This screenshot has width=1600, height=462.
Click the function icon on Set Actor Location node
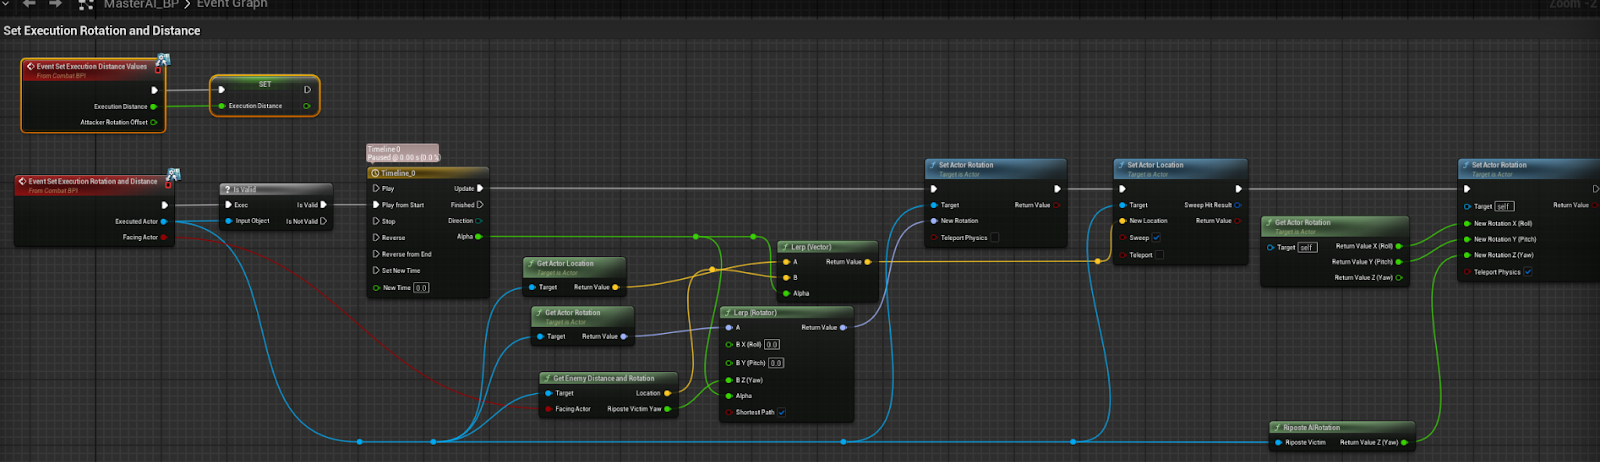(x=1122, y=165)
